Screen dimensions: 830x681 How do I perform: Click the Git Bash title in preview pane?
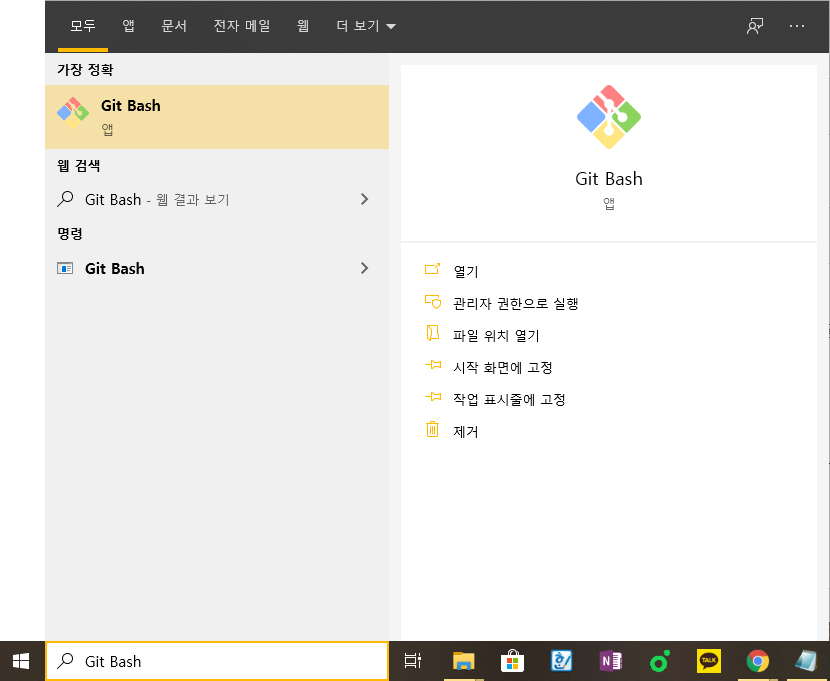(609, 179)
